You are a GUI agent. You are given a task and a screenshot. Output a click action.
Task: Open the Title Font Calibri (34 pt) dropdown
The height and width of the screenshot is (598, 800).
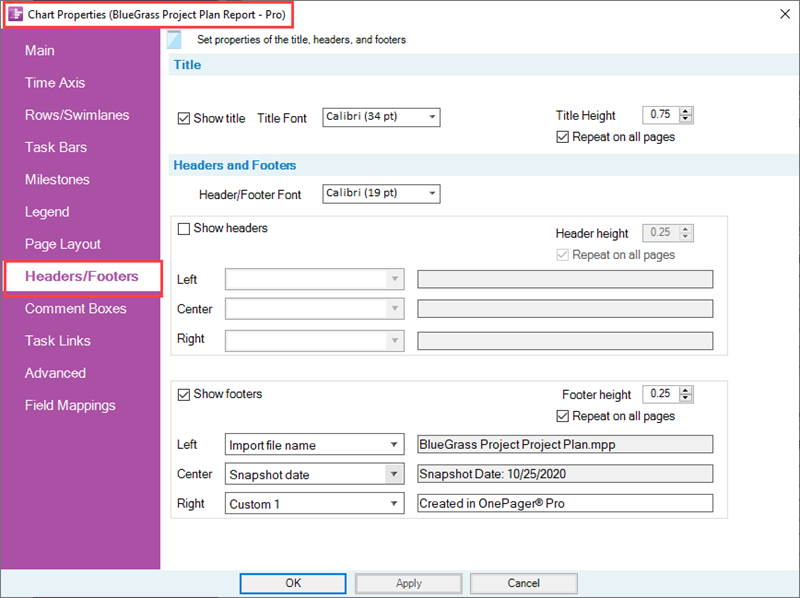[x=381, y=117]
